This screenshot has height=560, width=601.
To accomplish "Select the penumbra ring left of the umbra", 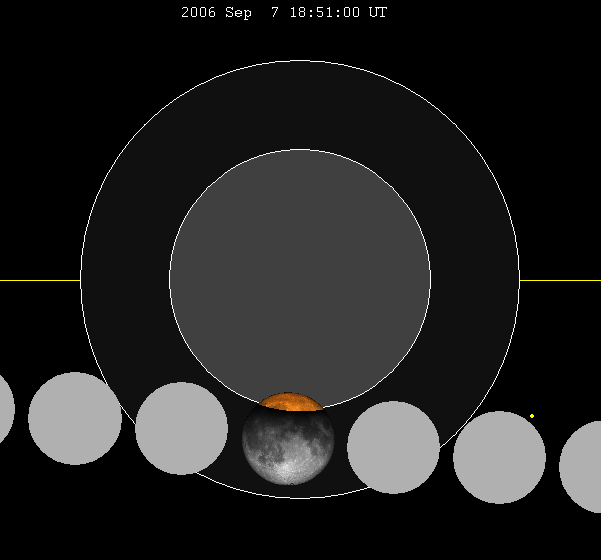I will [125, 280].
